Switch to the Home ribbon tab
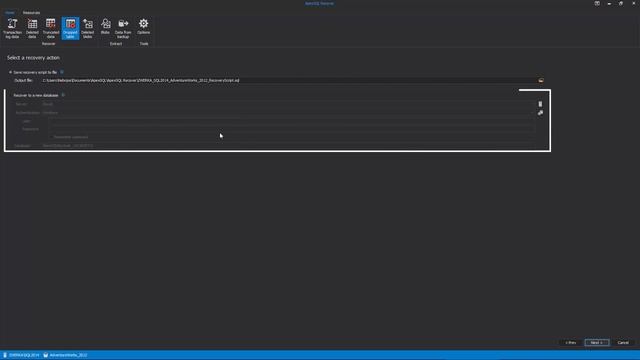This screenshot has width=640, height=360. 10,13
